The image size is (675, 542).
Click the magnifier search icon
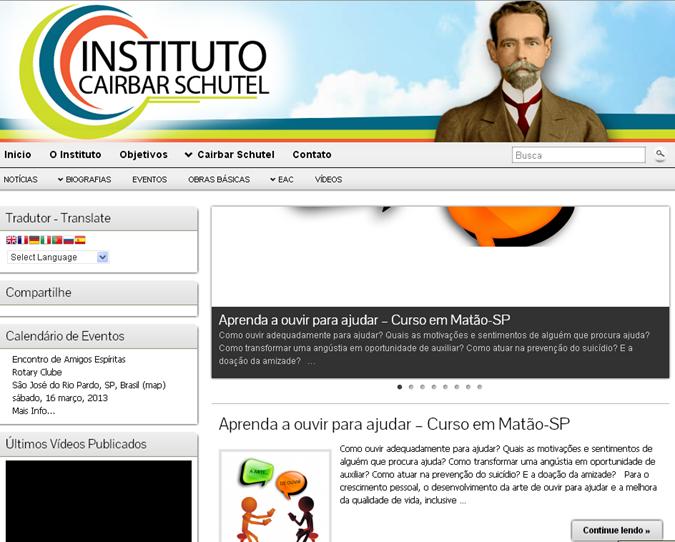(660, 154)
